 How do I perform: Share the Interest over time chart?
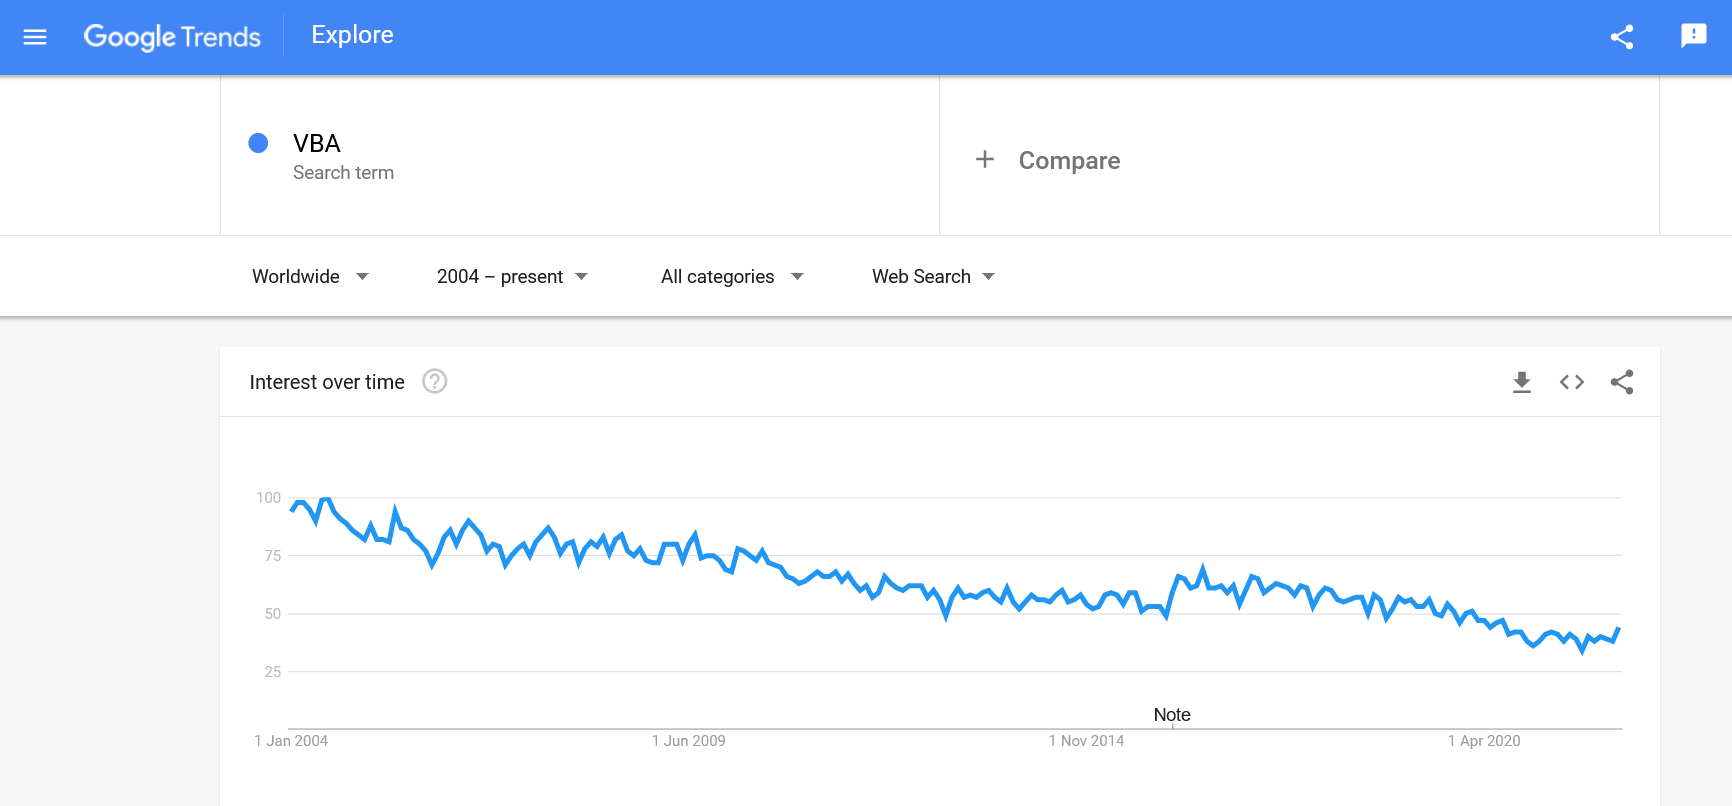1622,382
